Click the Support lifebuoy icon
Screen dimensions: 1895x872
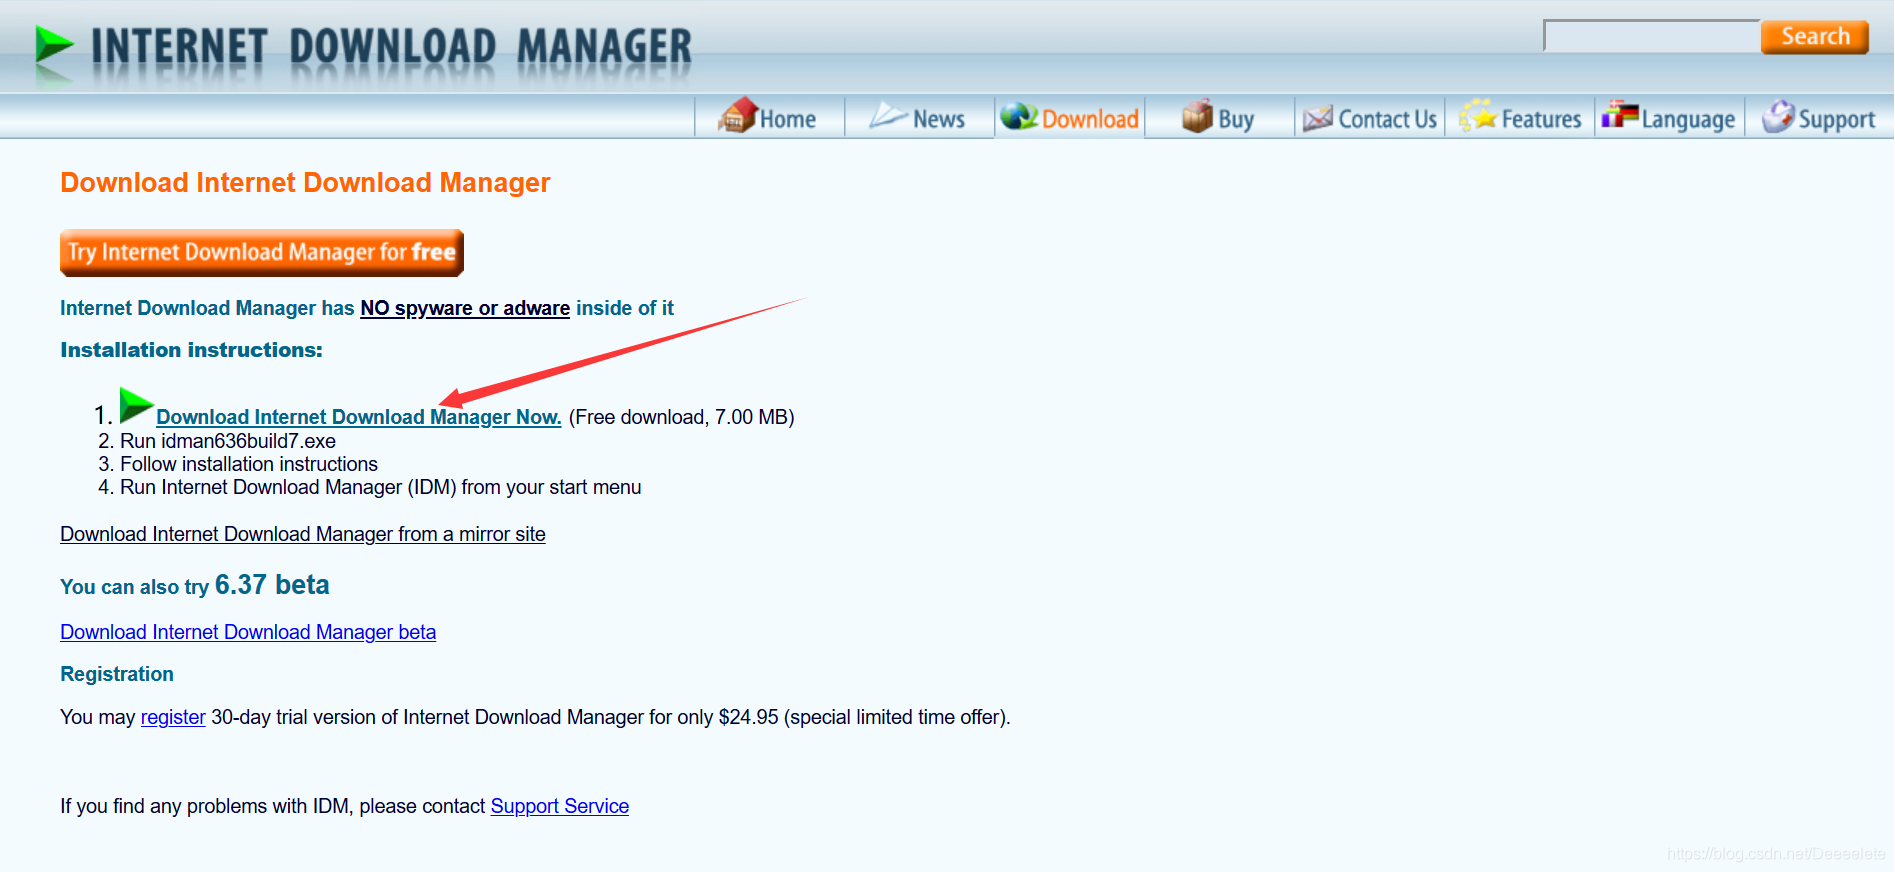(x=1778, y=116)
